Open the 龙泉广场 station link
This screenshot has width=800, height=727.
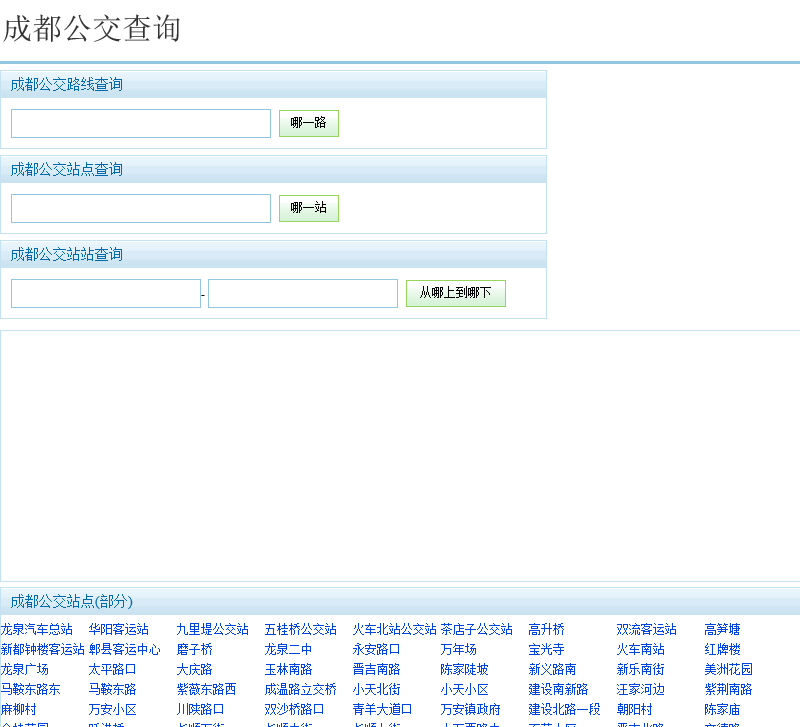coord(24,669)
